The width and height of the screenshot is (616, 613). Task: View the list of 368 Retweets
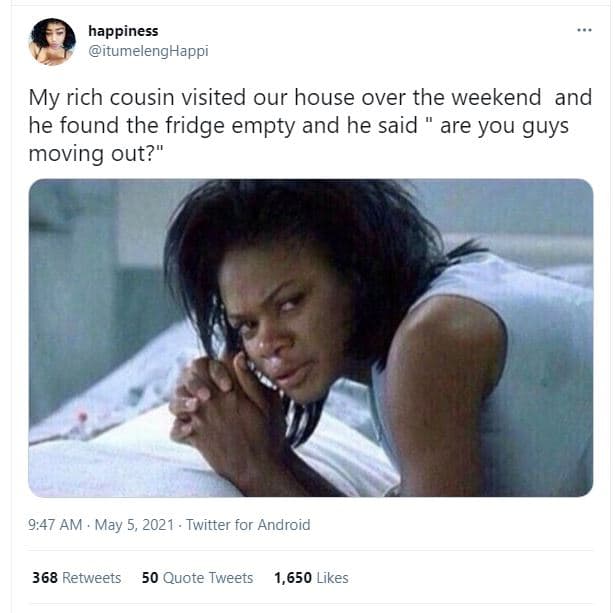[77, 578]
